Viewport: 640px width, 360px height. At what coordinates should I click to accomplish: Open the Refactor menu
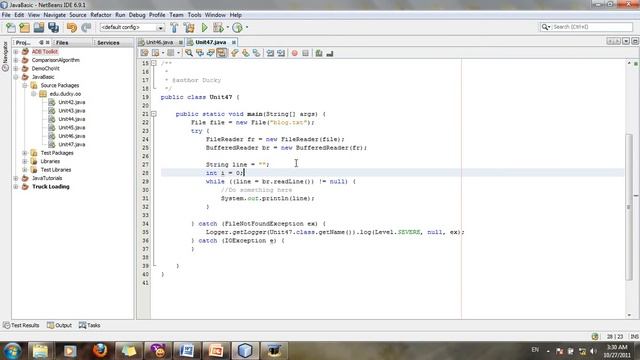(x=101, y=15)
